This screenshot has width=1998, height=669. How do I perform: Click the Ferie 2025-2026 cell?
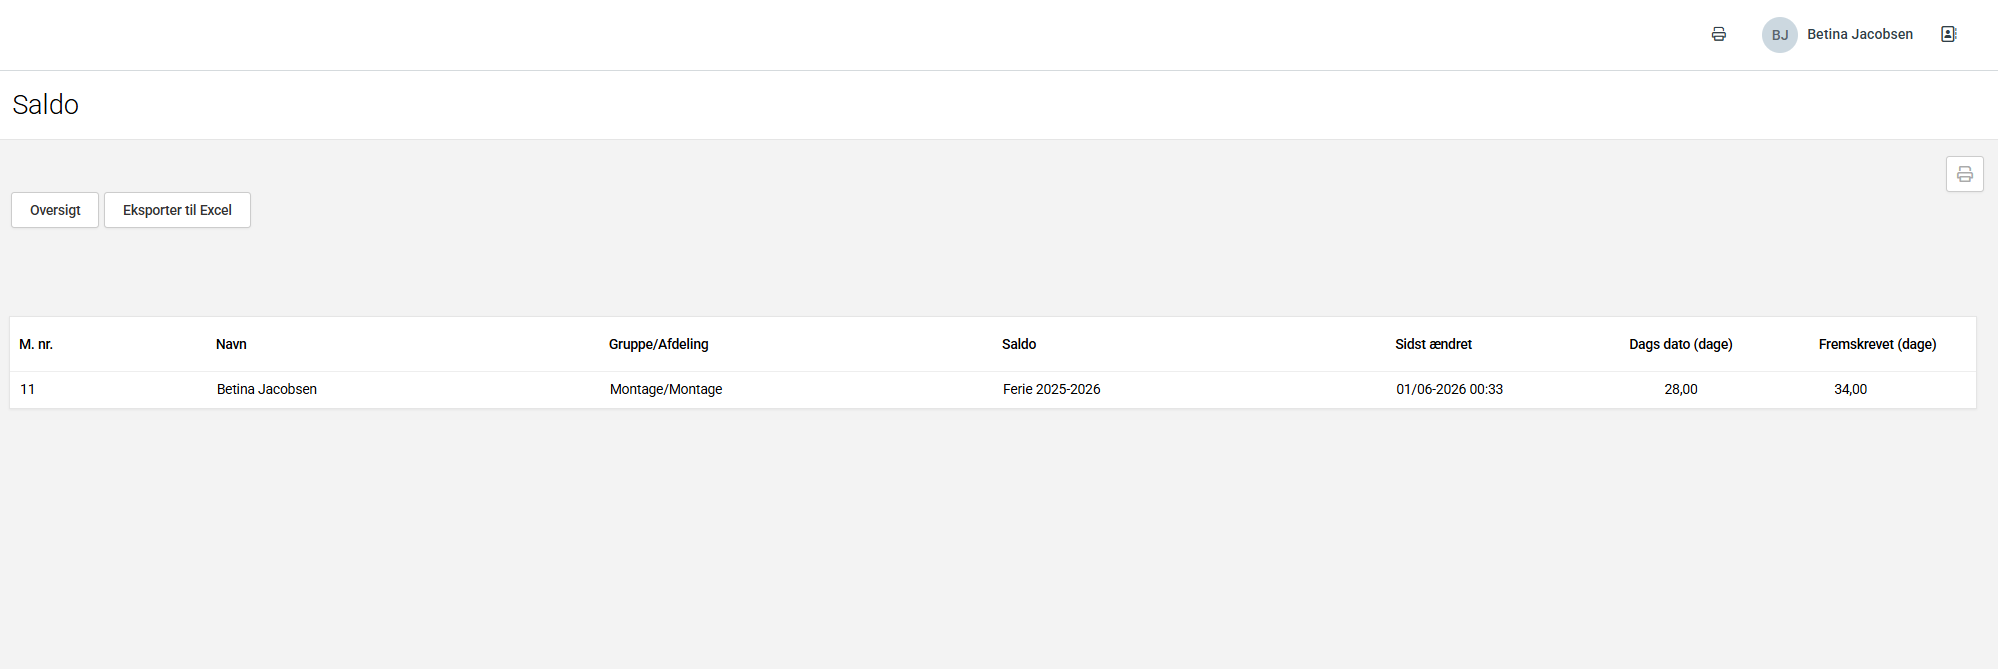click(x=1051, y=389)
